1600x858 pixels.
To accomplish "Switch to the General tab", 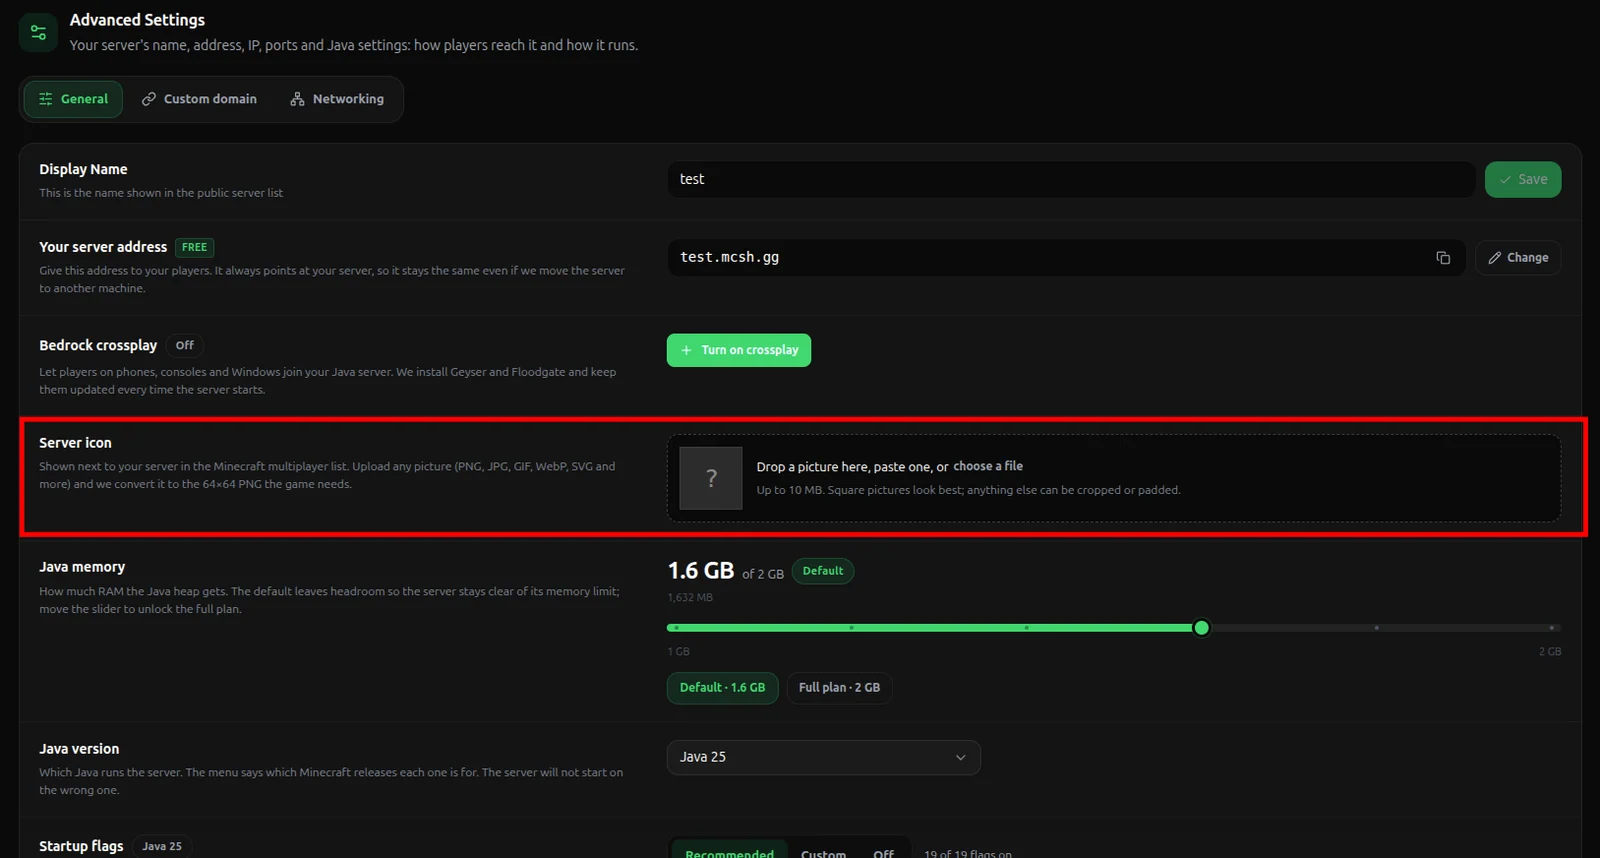I will [x=73, y=99].
